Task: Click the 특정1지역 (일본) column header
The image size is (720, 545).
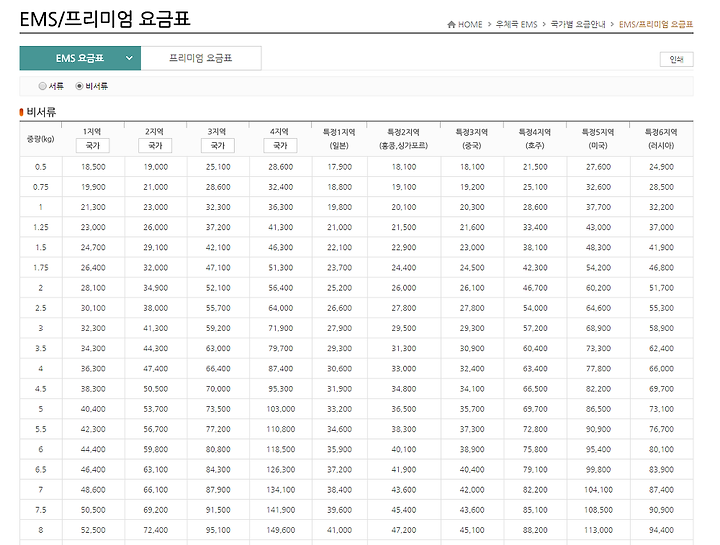Action: tap(339, 139)
